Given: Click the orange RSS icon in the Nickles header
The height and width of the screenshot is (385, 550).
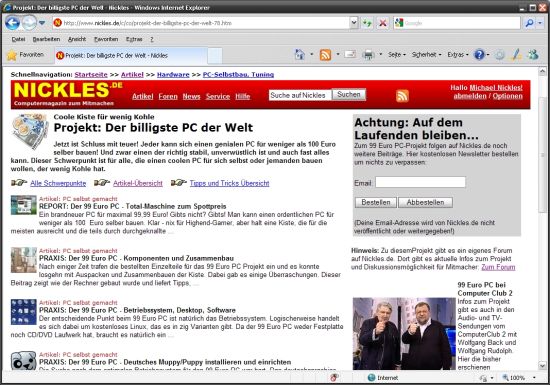Looking at the screenshot, I should point(402,96).
